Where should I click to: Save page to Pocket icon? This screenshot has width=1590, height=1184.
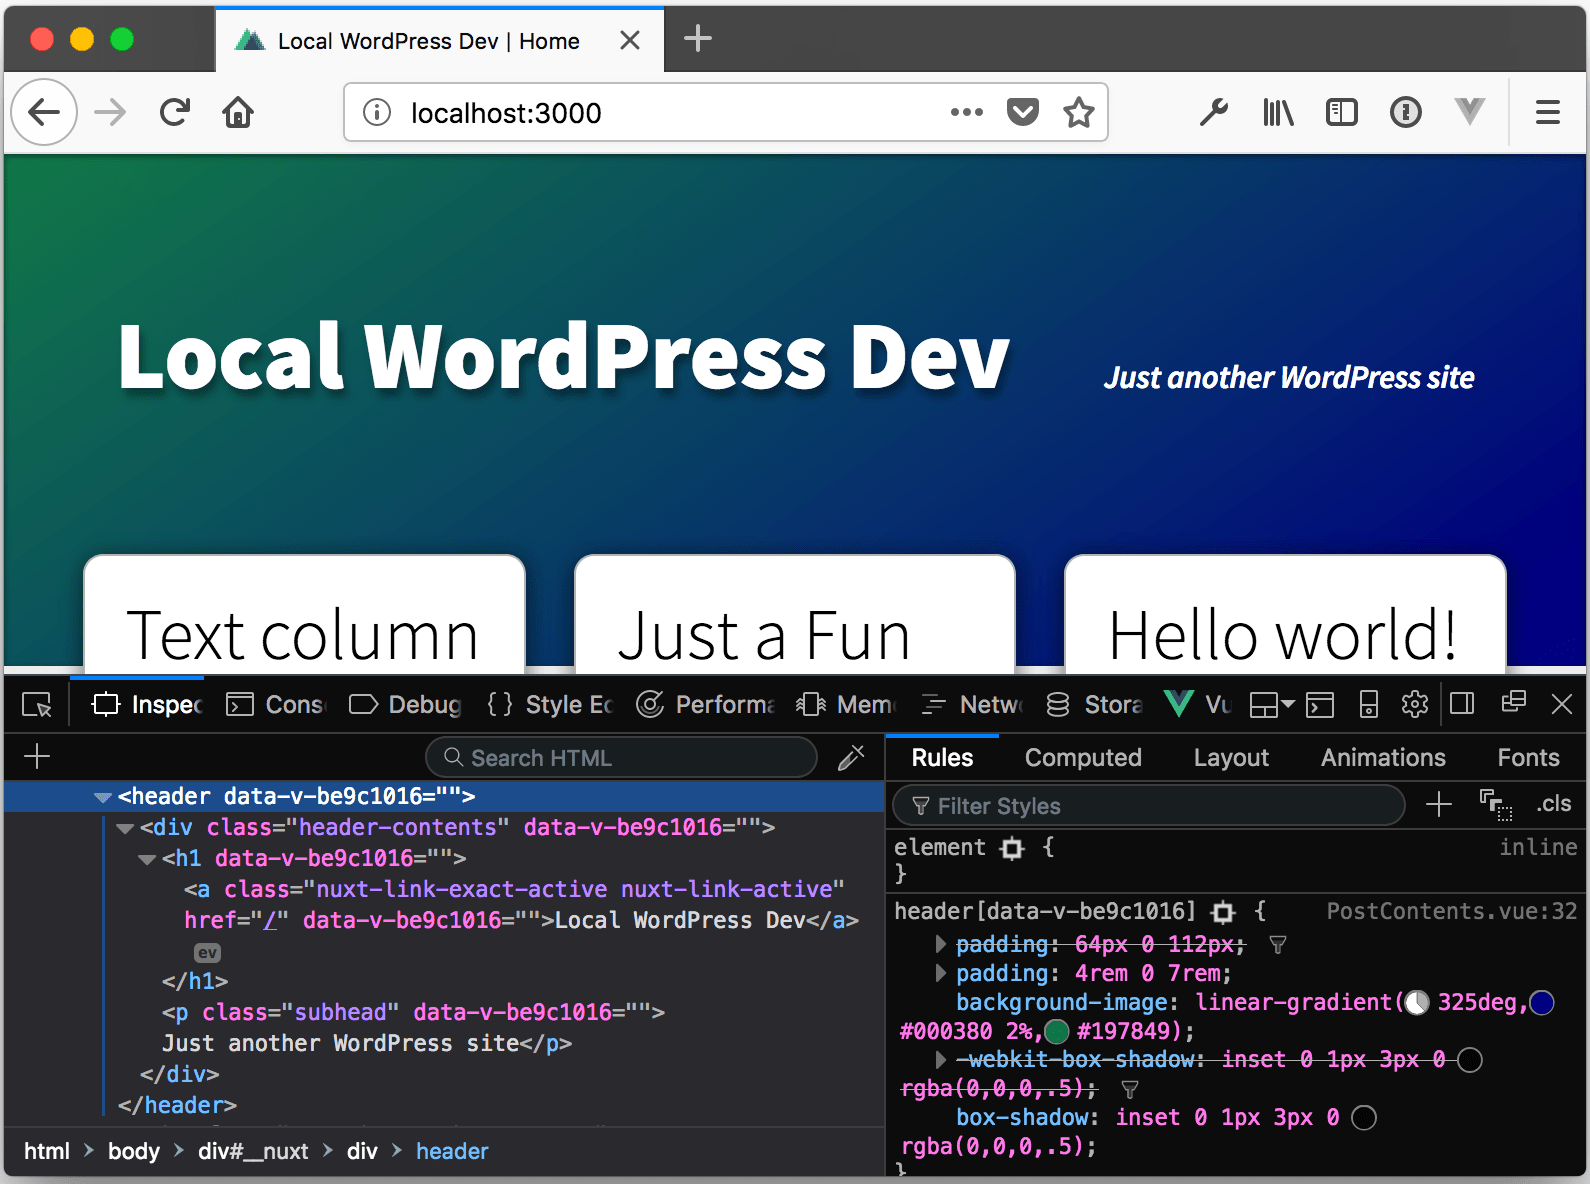pyautogui.click(x=1022, y=113)
